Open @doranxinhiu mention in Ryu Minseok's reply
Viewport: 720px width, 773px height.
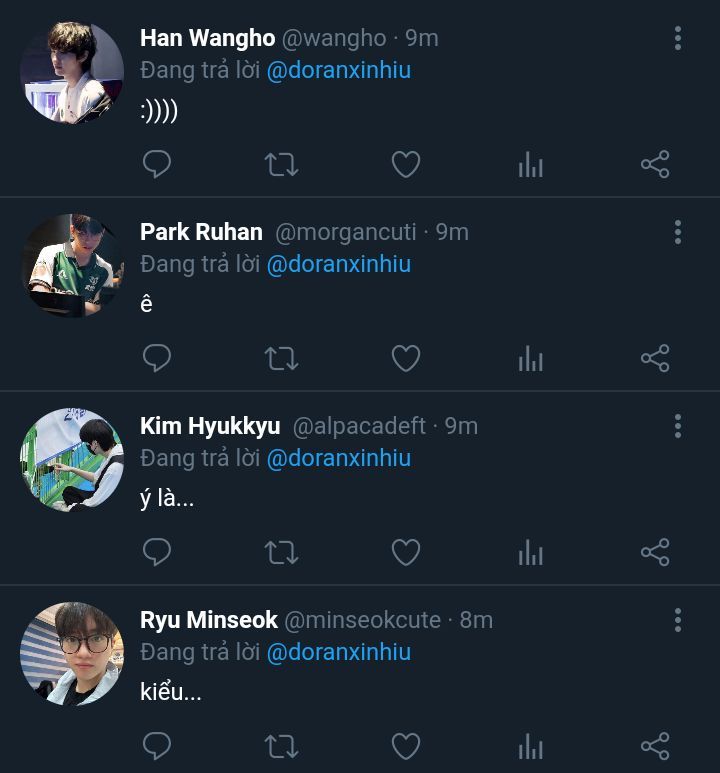click(339, 652)
